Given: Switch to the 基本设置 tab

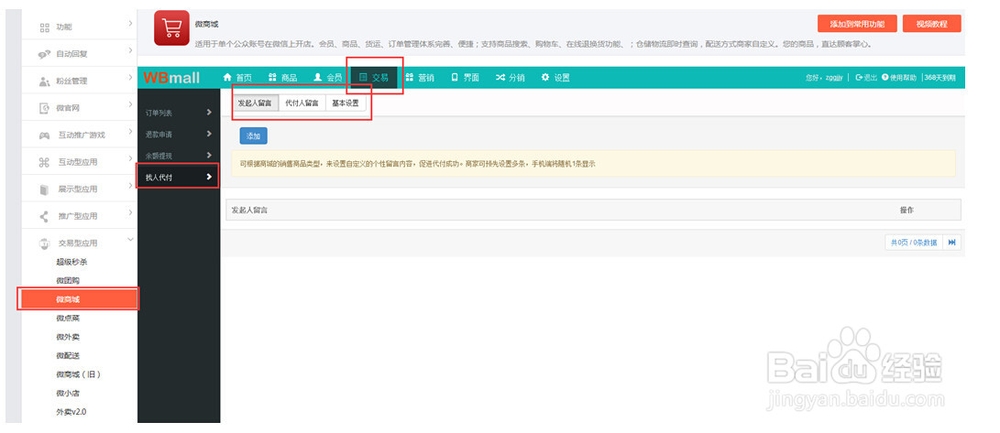Looking at the screenshot, I should (346, 103).
